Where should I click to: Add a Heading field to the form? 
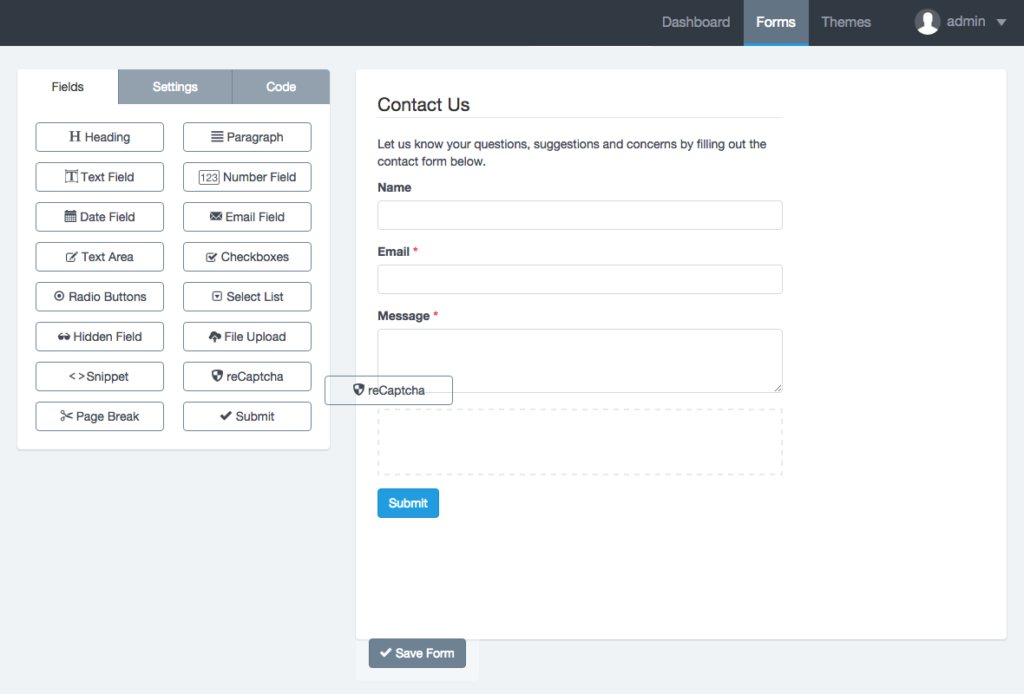point(99,137)
